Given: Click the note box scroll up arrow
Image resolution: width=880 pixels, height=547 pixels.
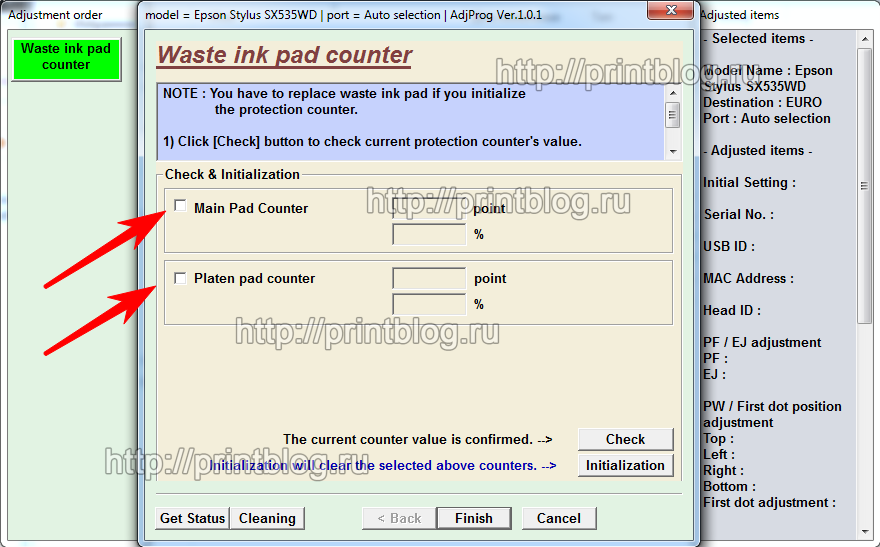Looking at the screenshot, I should point(673,93).
